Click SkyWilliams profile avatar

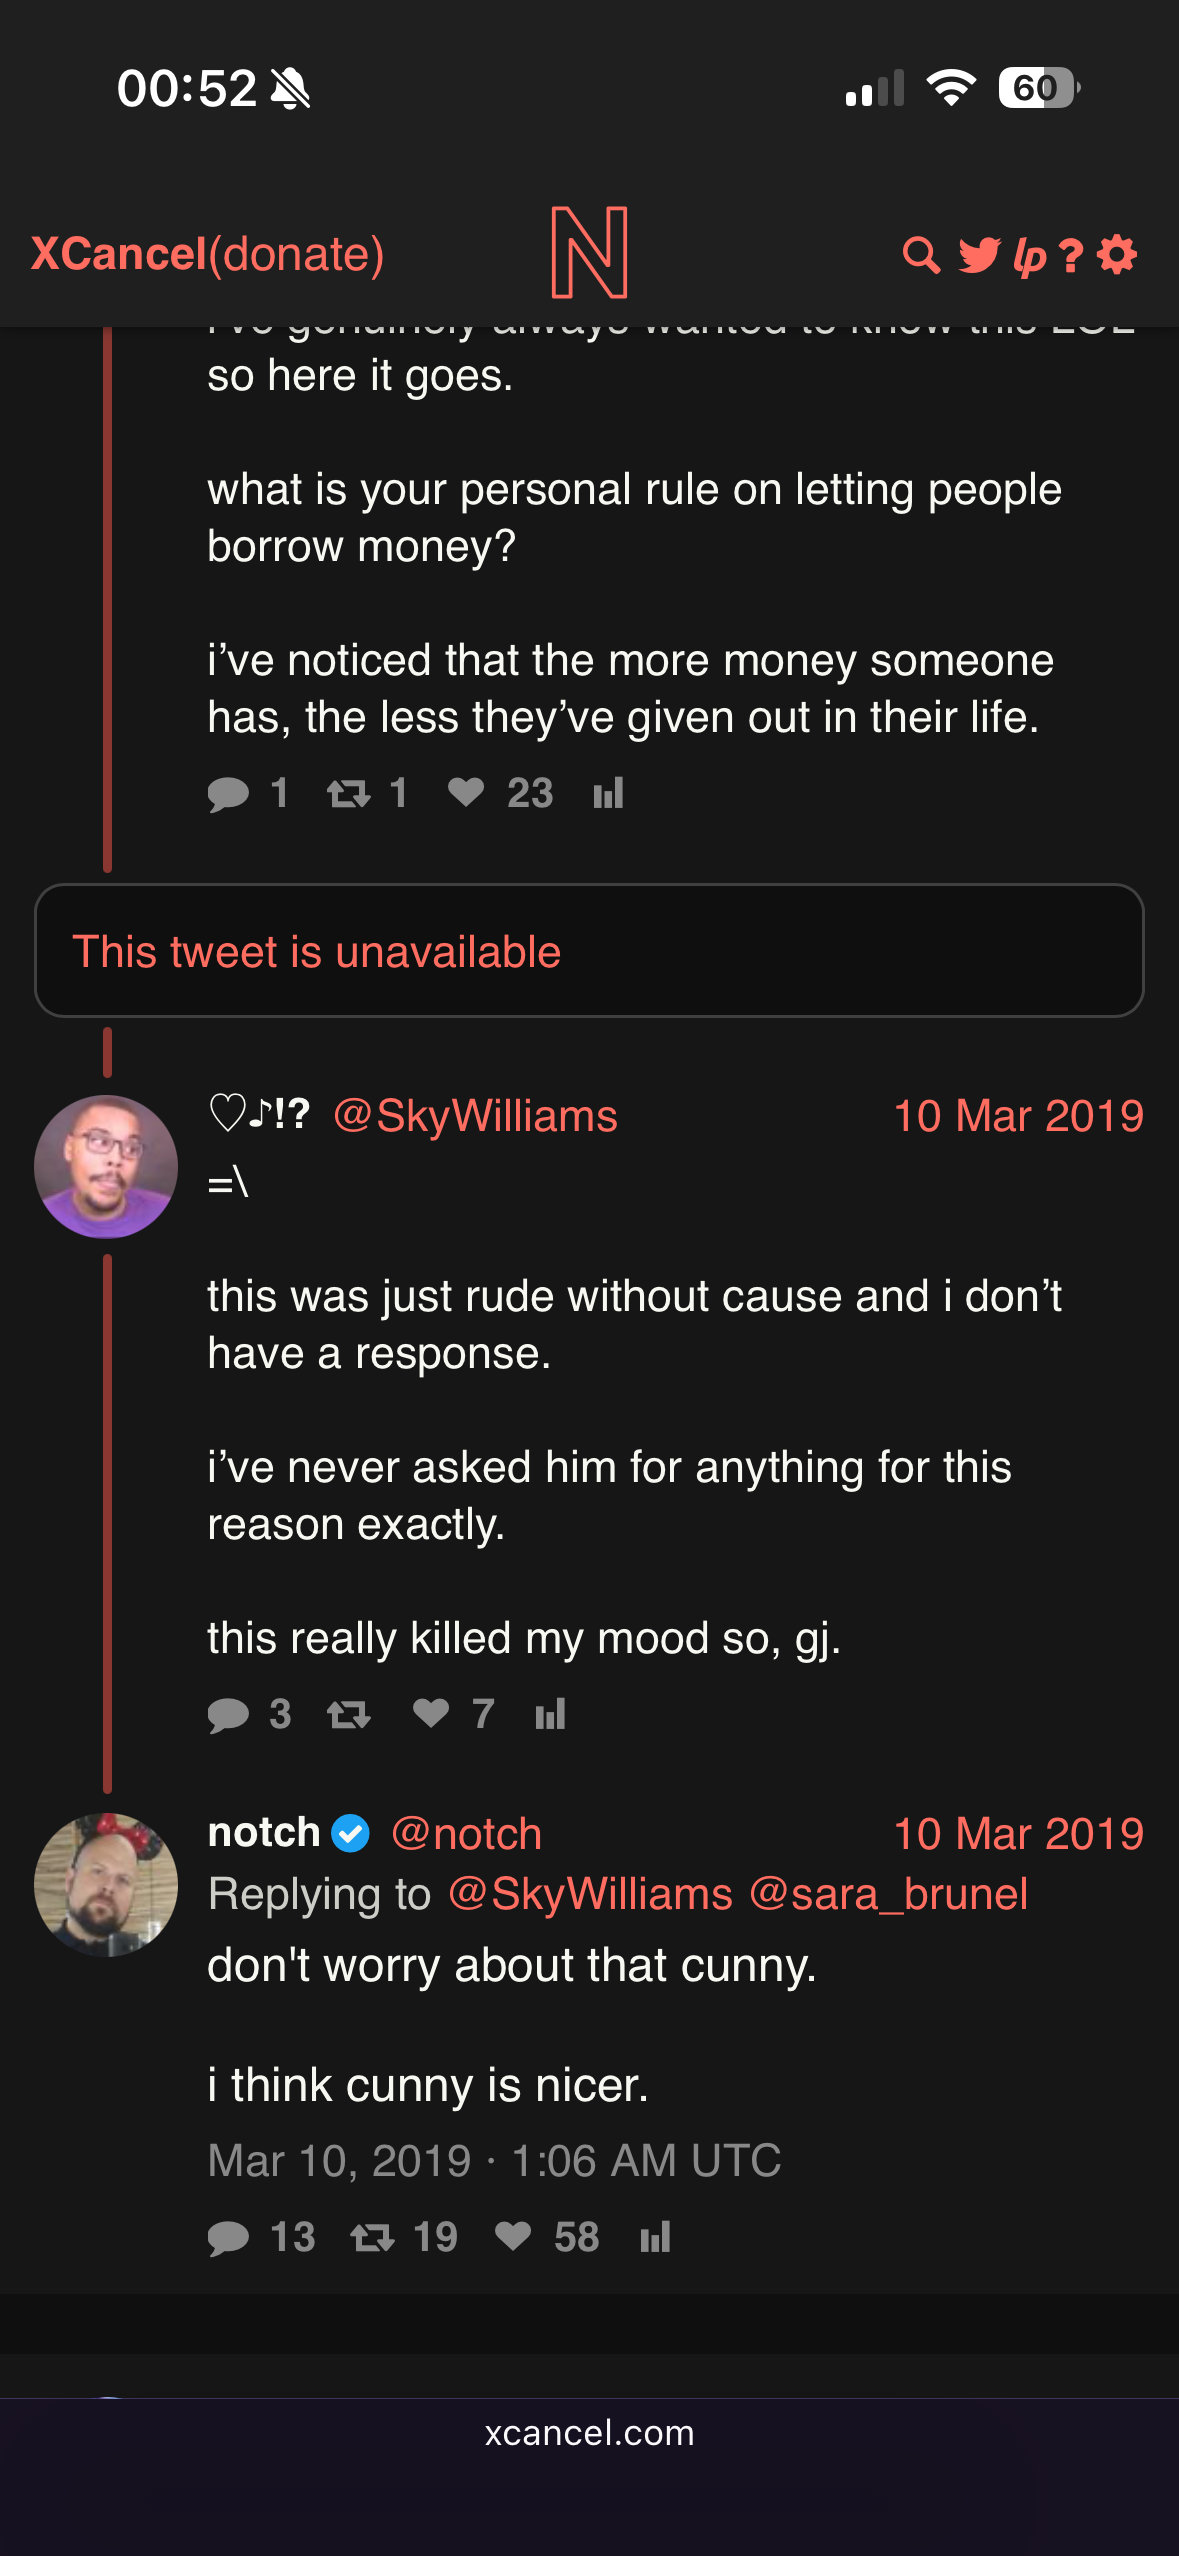point(106,1167)
